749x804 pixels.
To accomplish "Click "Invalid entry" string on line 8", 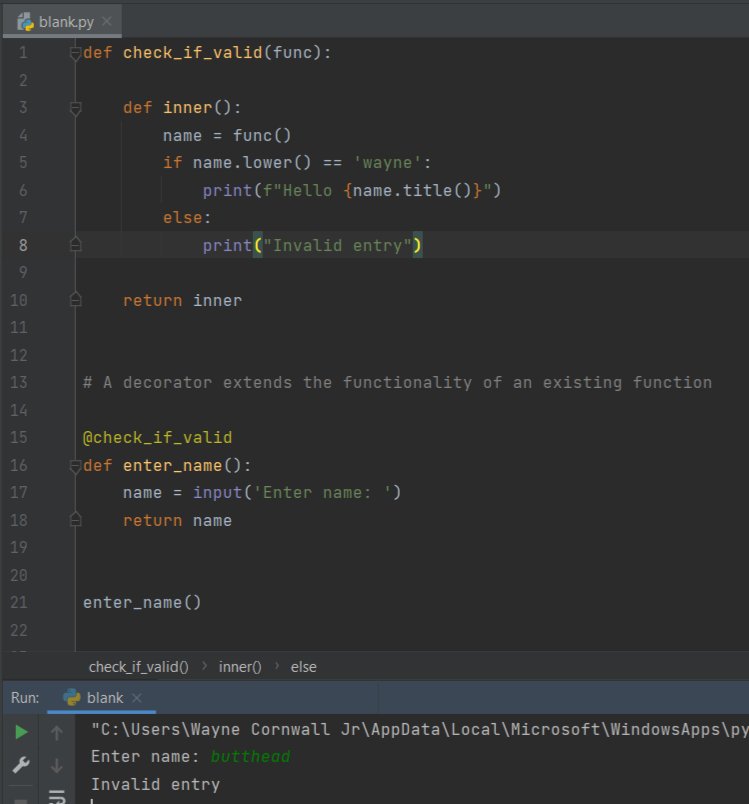I will point(338,246).
